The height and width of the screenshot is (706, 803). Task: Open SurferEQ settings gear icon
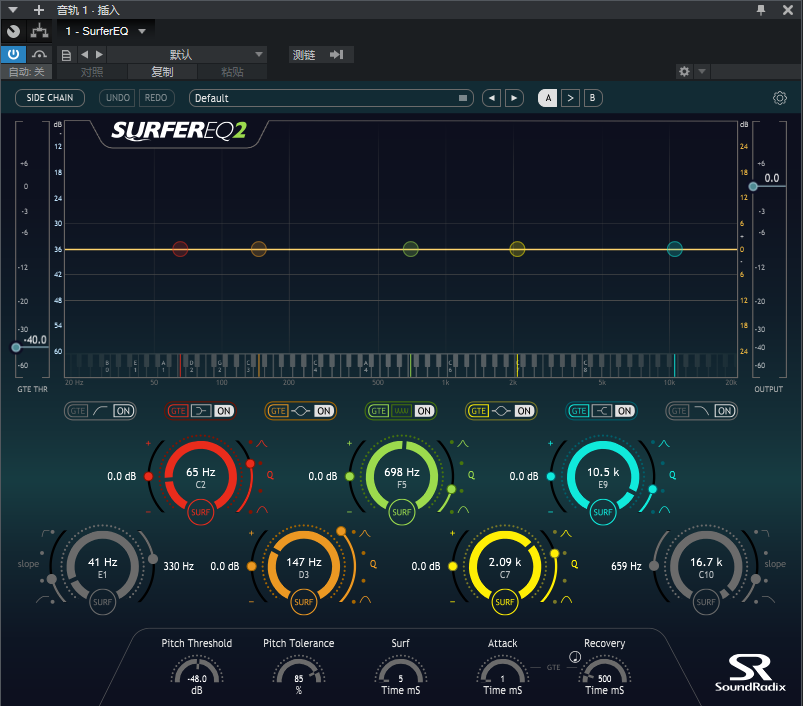[x=779, y=98]
